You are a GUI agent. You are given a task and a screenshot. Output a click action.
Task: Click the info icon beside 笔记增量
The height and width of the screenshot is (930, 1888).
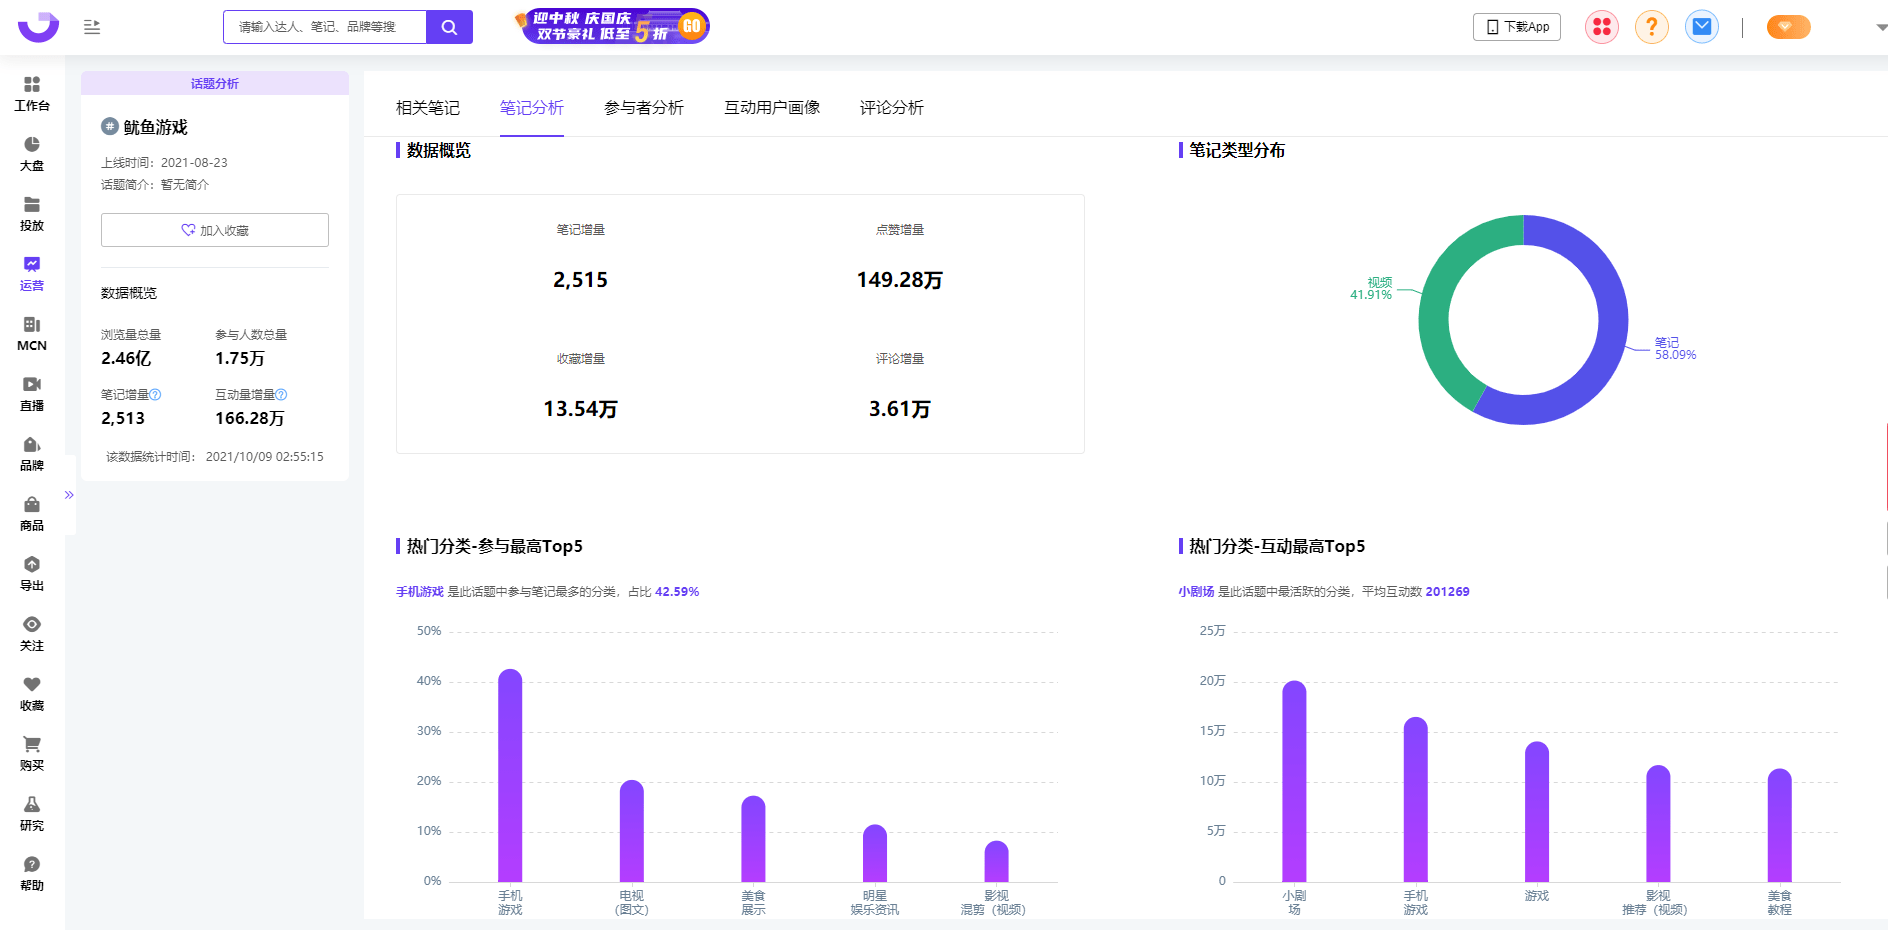(x=155, y=395)
